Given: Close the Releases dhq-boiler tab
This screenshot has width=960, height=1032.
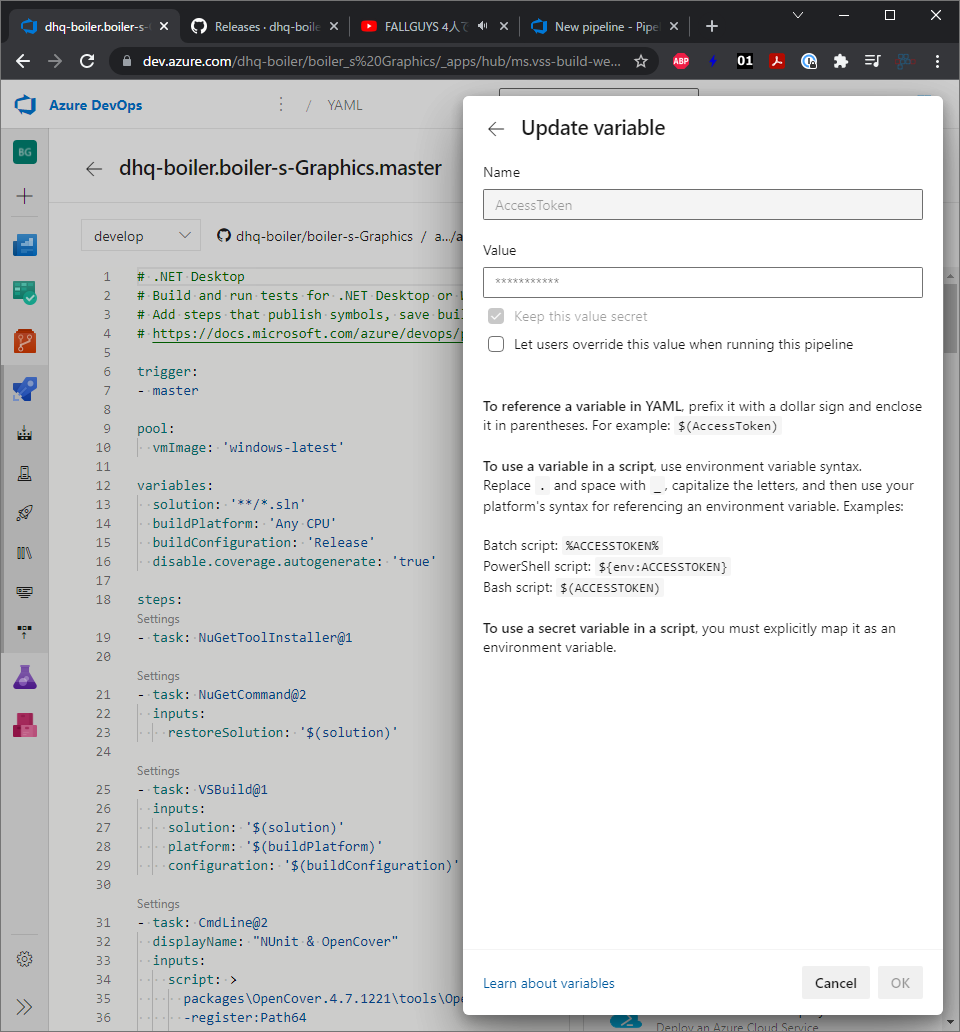Looking at the screenshot, I should [x=334, y=26].
